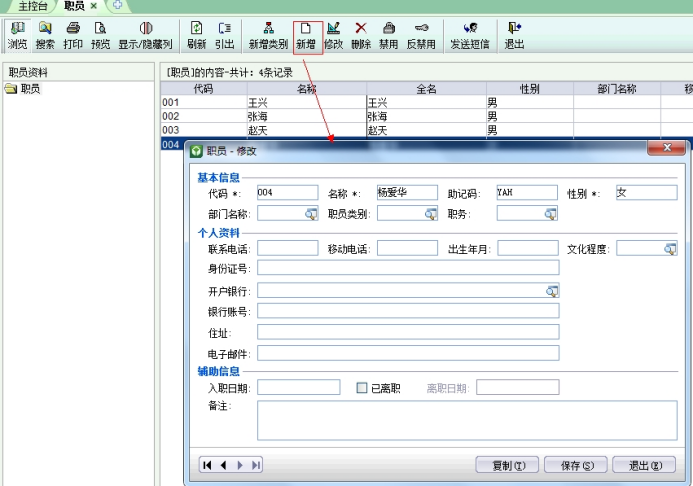Toggle the 已离职 checkbox
This screenshot has height=486, width=693.
(362, 388)
